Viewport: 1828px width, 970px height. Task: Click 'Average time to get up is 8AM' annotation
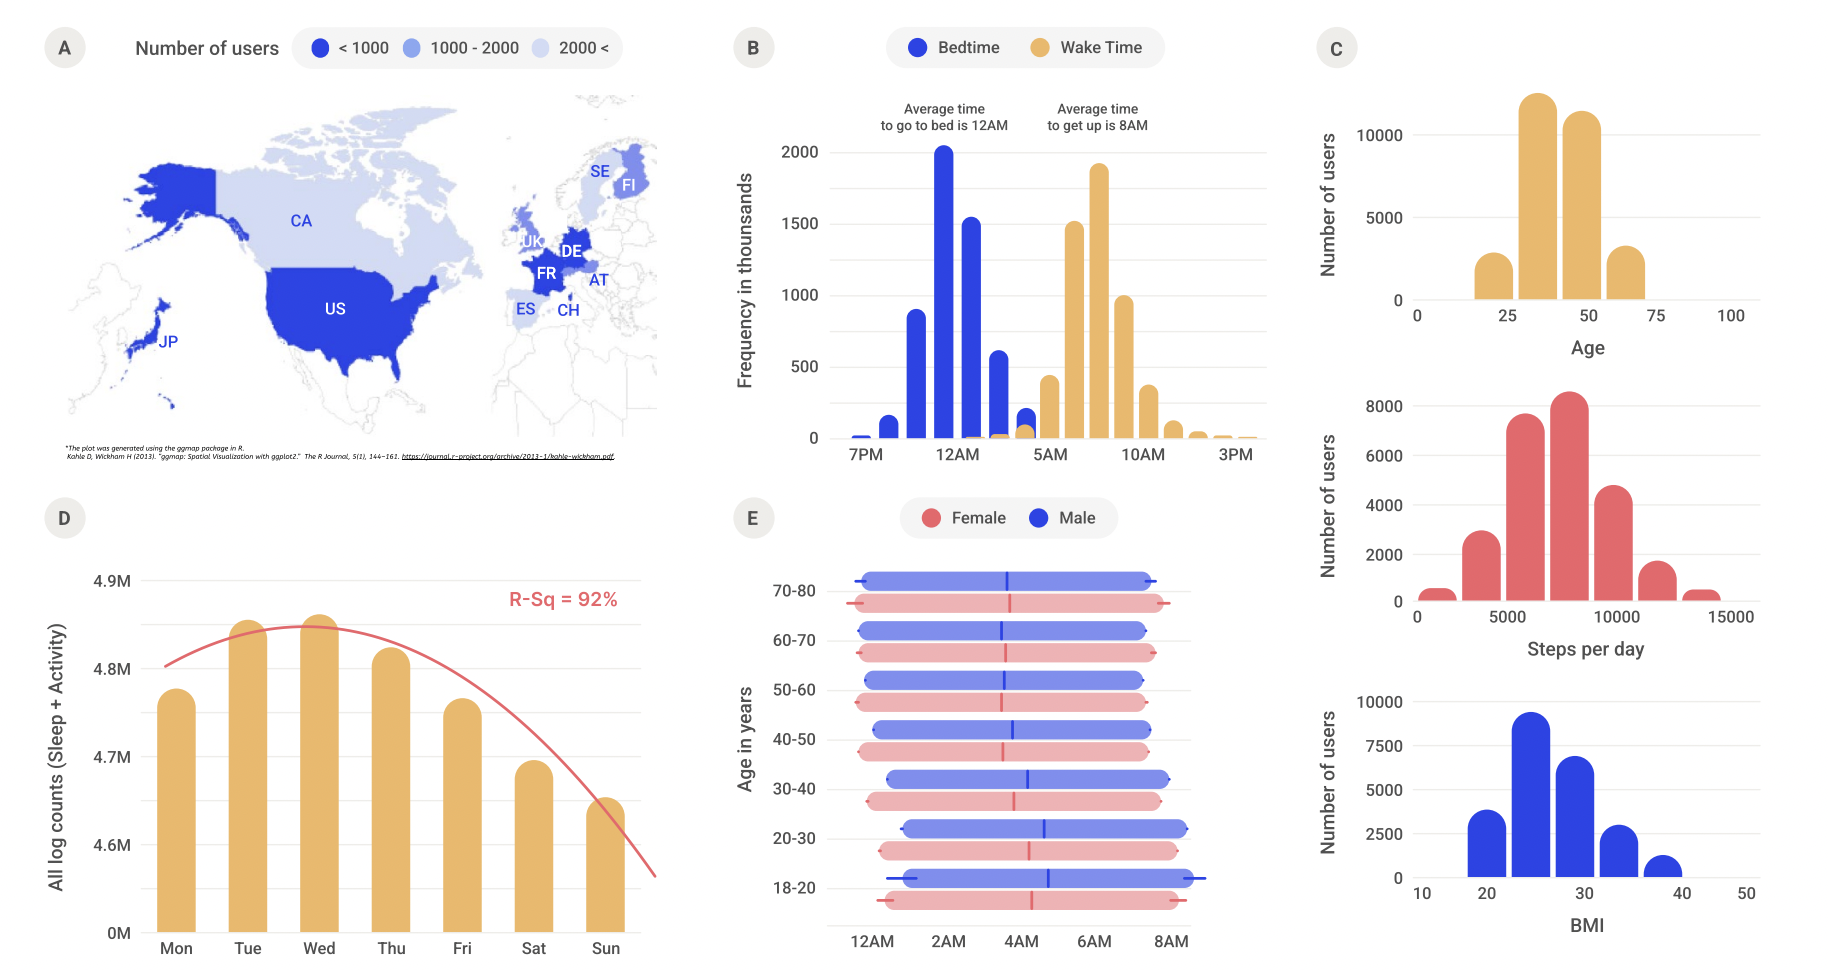(1097, 117)
